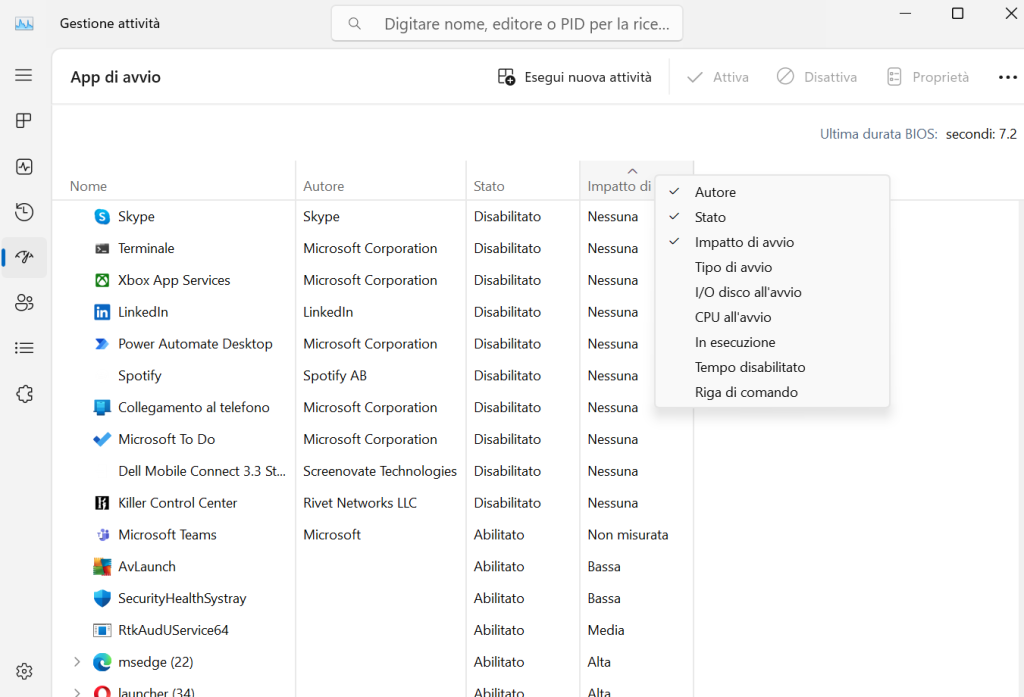Click the Attiva button

tap(717, 77)
